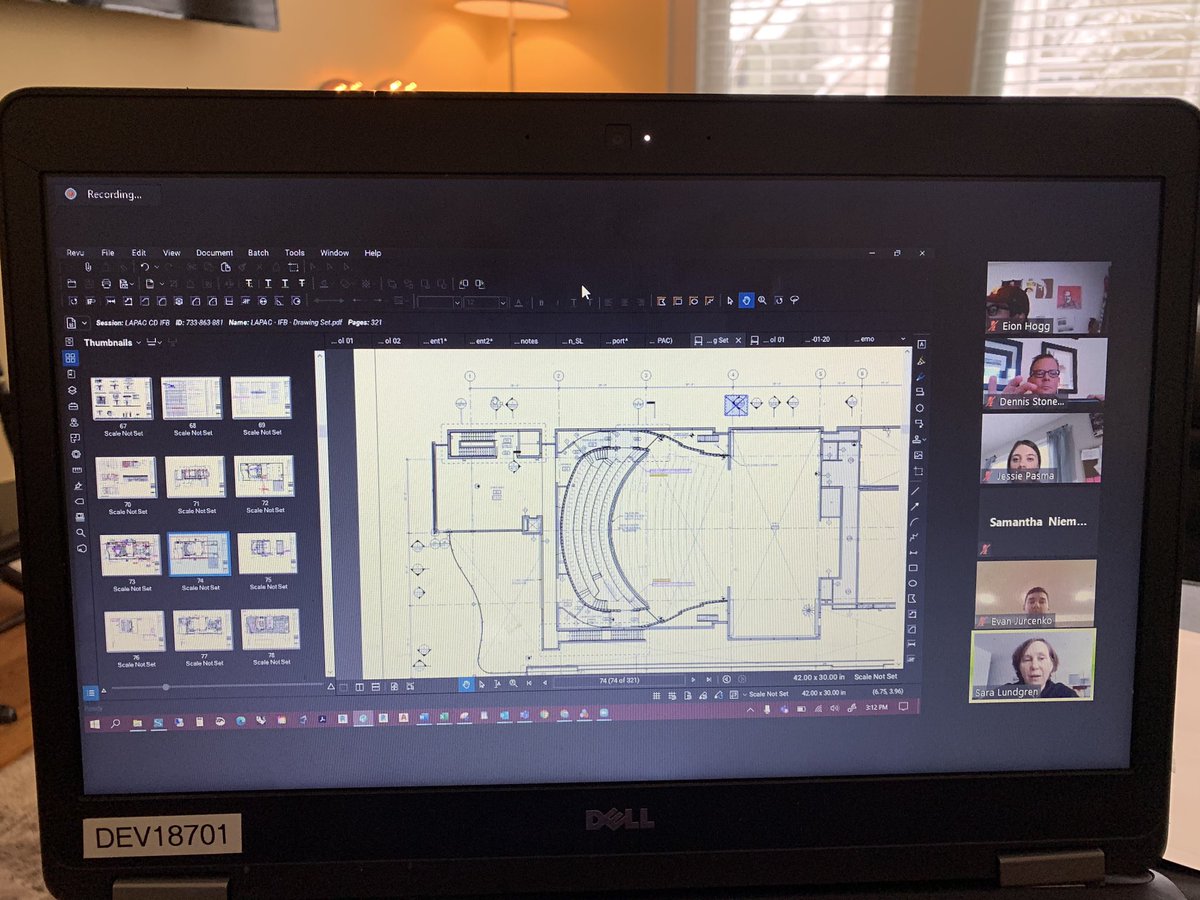
Task: Select the Text Box tool in right toolbar
Action: 920,344
